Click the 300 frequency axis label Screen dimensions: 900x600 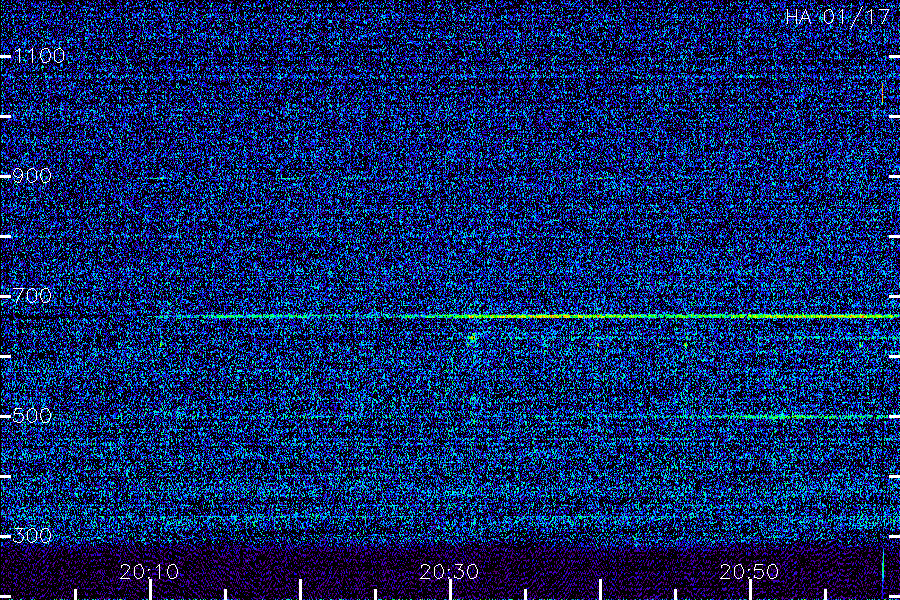(x=32, y=536)
